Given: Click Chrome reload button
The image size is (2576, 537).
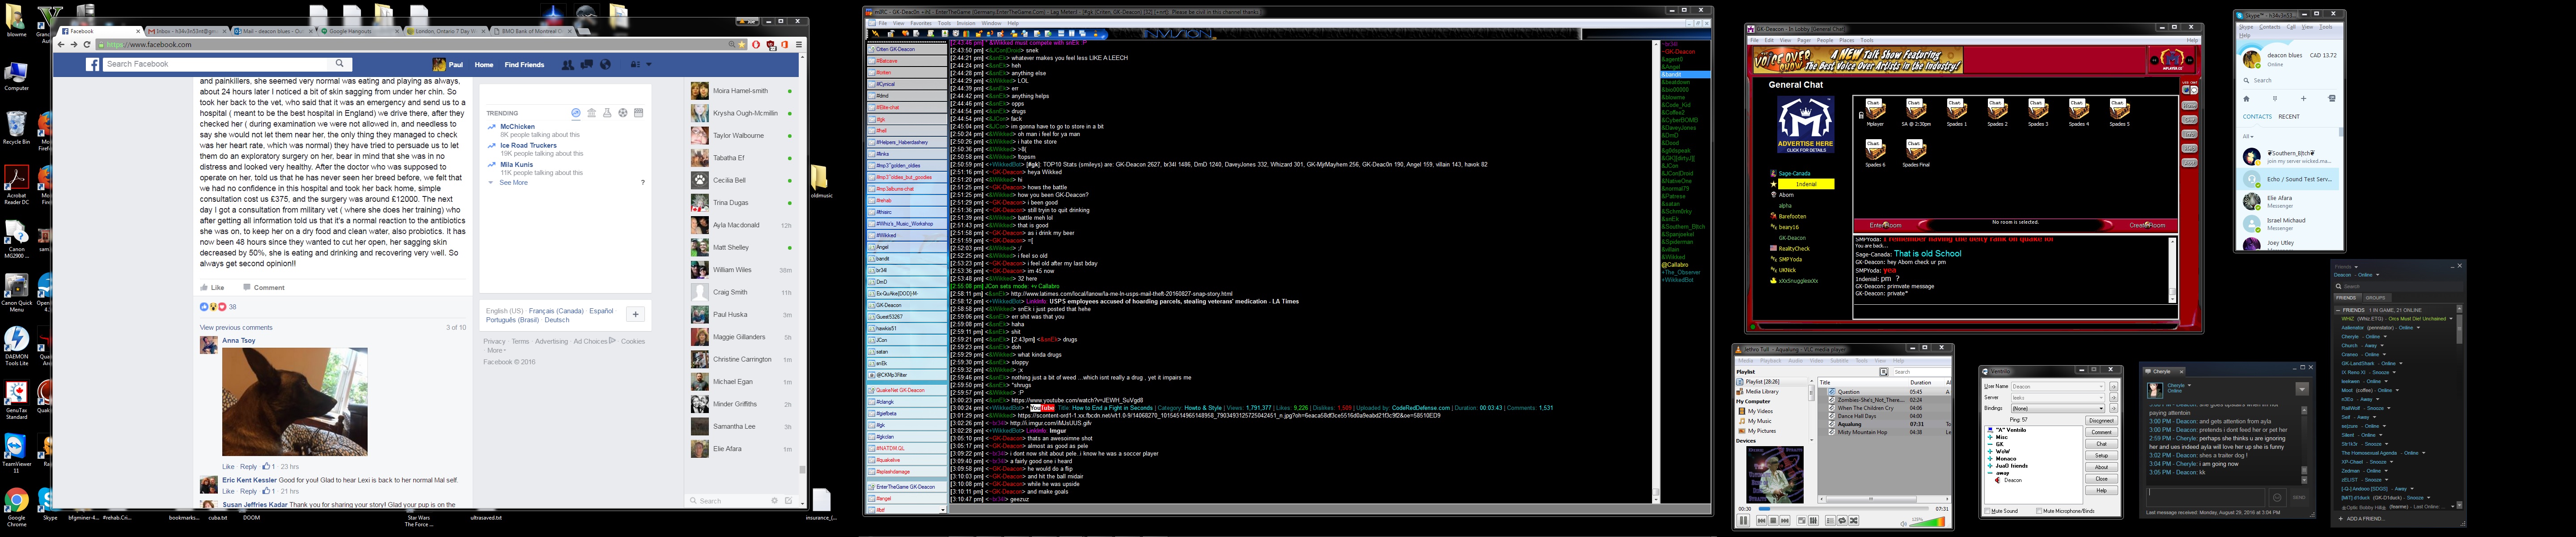Looking at the screenshot, I should click(87, 45).
